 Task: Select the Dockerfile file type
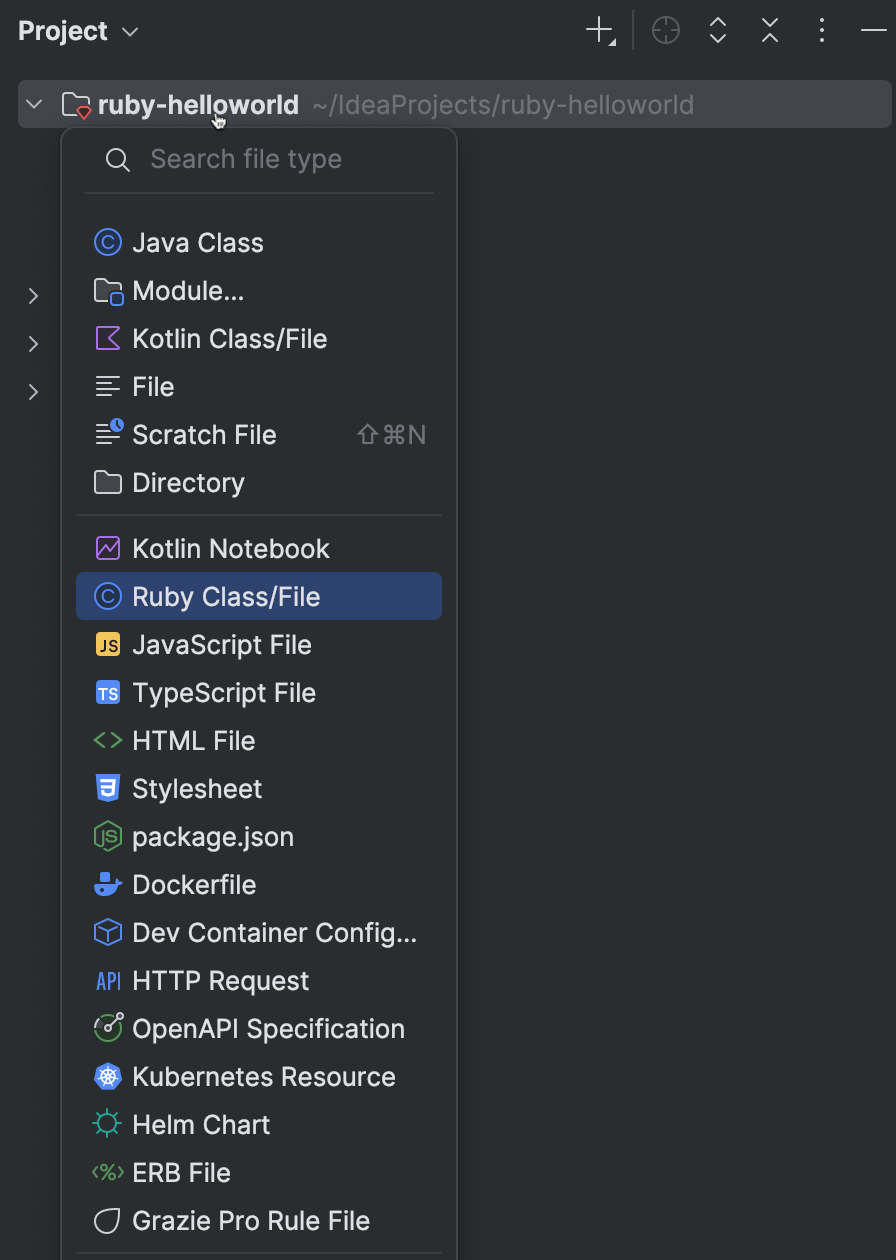[192, 884]
